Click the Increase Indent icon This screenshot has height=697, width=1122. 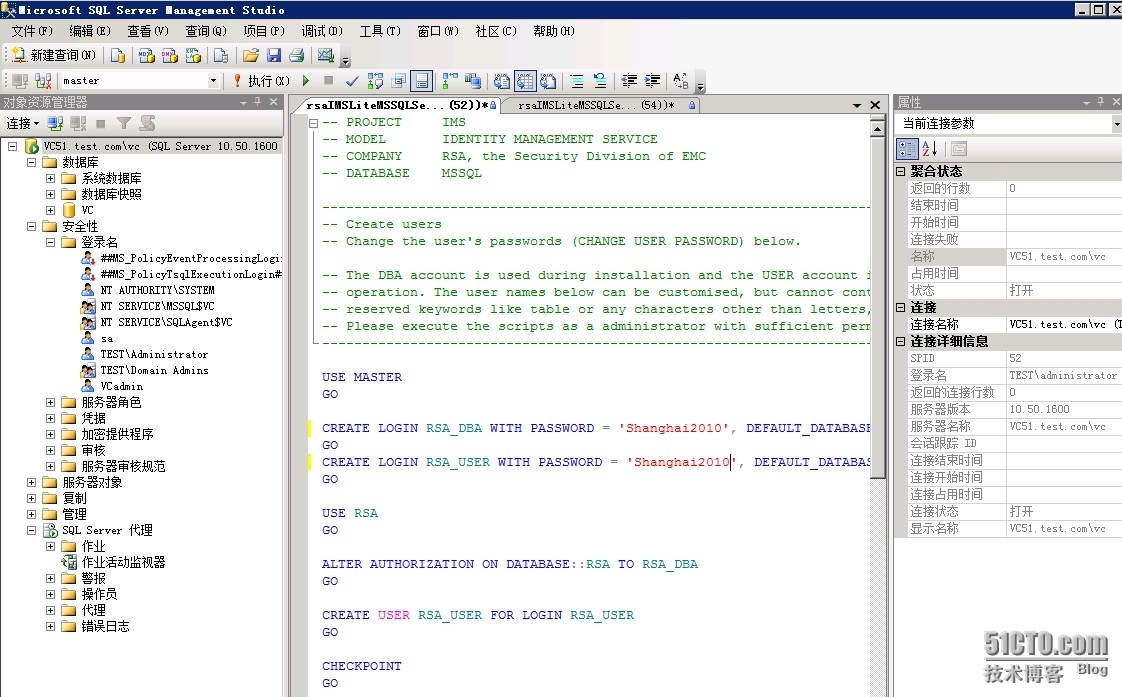[653, 81]
